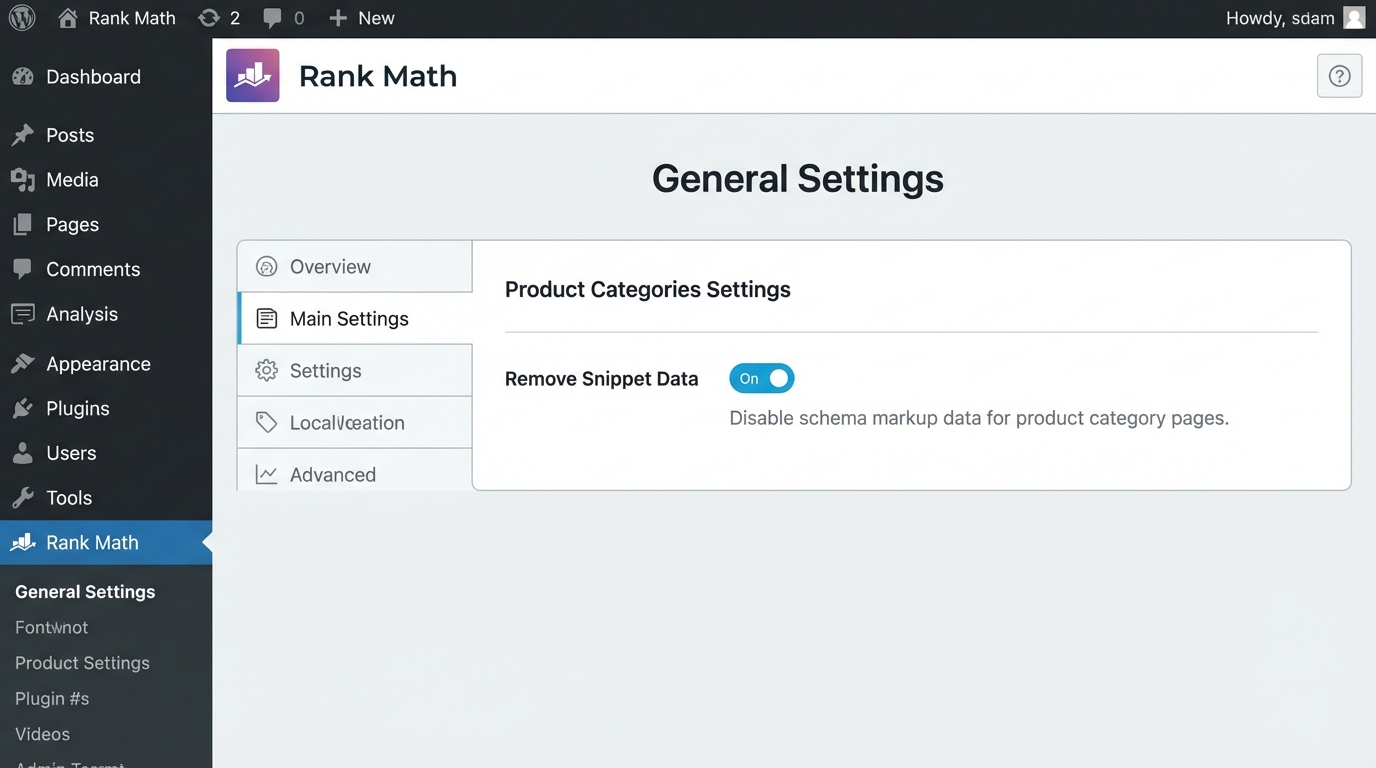Click the Dashboard icon in the sidebar
This screenshot has width=1376, height=768.
(x=22, y=76)
